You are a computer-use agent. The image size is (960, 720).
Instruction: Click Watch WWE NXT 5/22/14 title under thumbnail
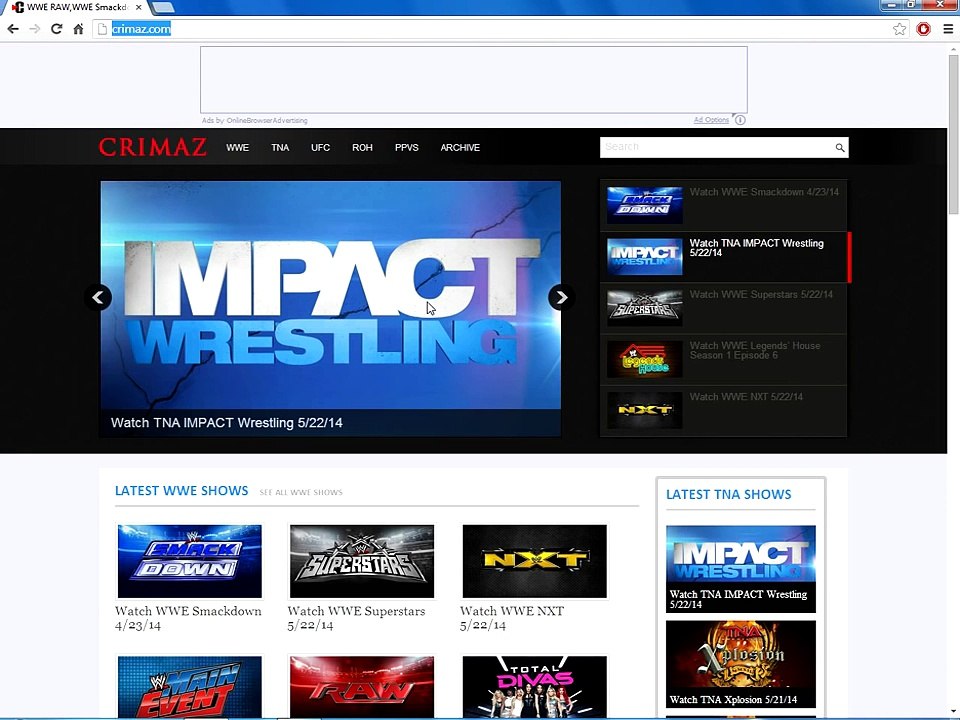click(512, 618)
